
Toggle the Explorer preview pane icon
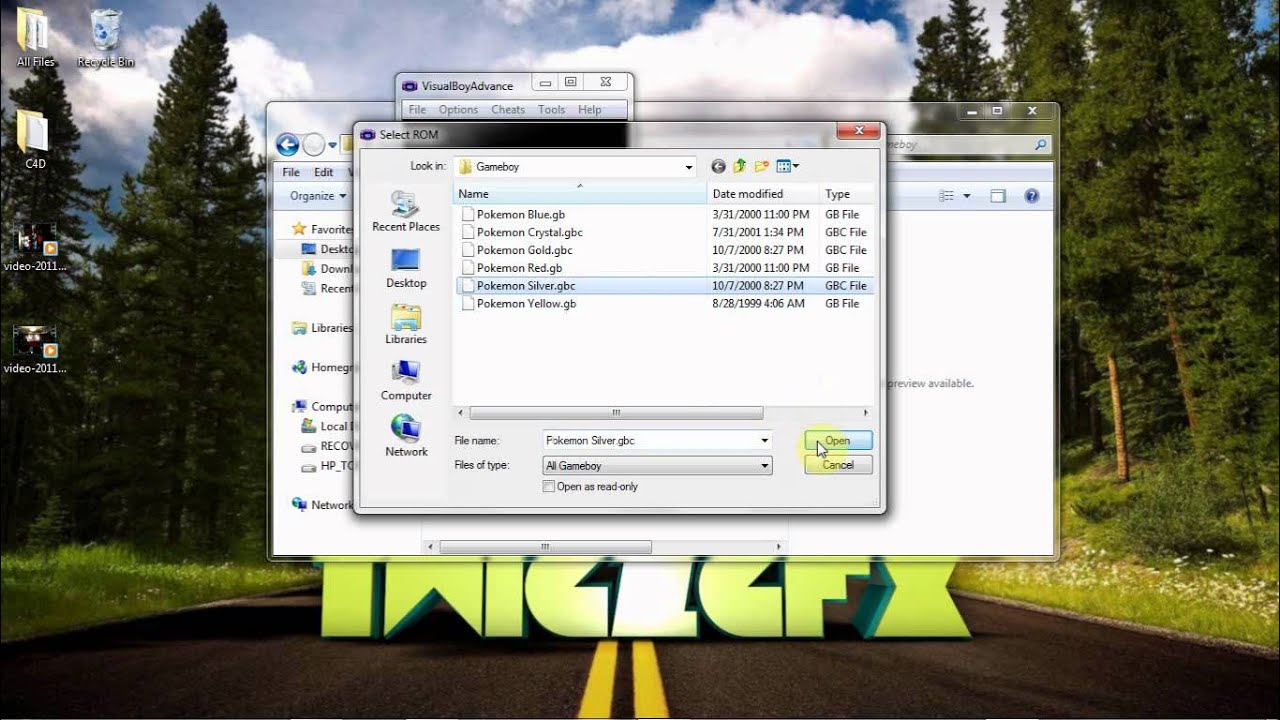pos(997,196)
